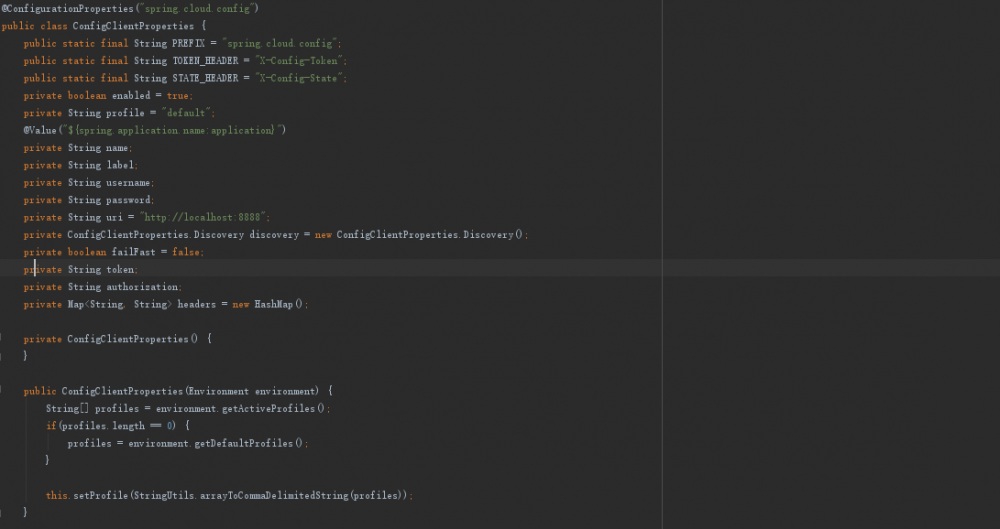Click the 'username' field declaration
Viewport: 1000px width, 529px height.
[x=89, y=183]
